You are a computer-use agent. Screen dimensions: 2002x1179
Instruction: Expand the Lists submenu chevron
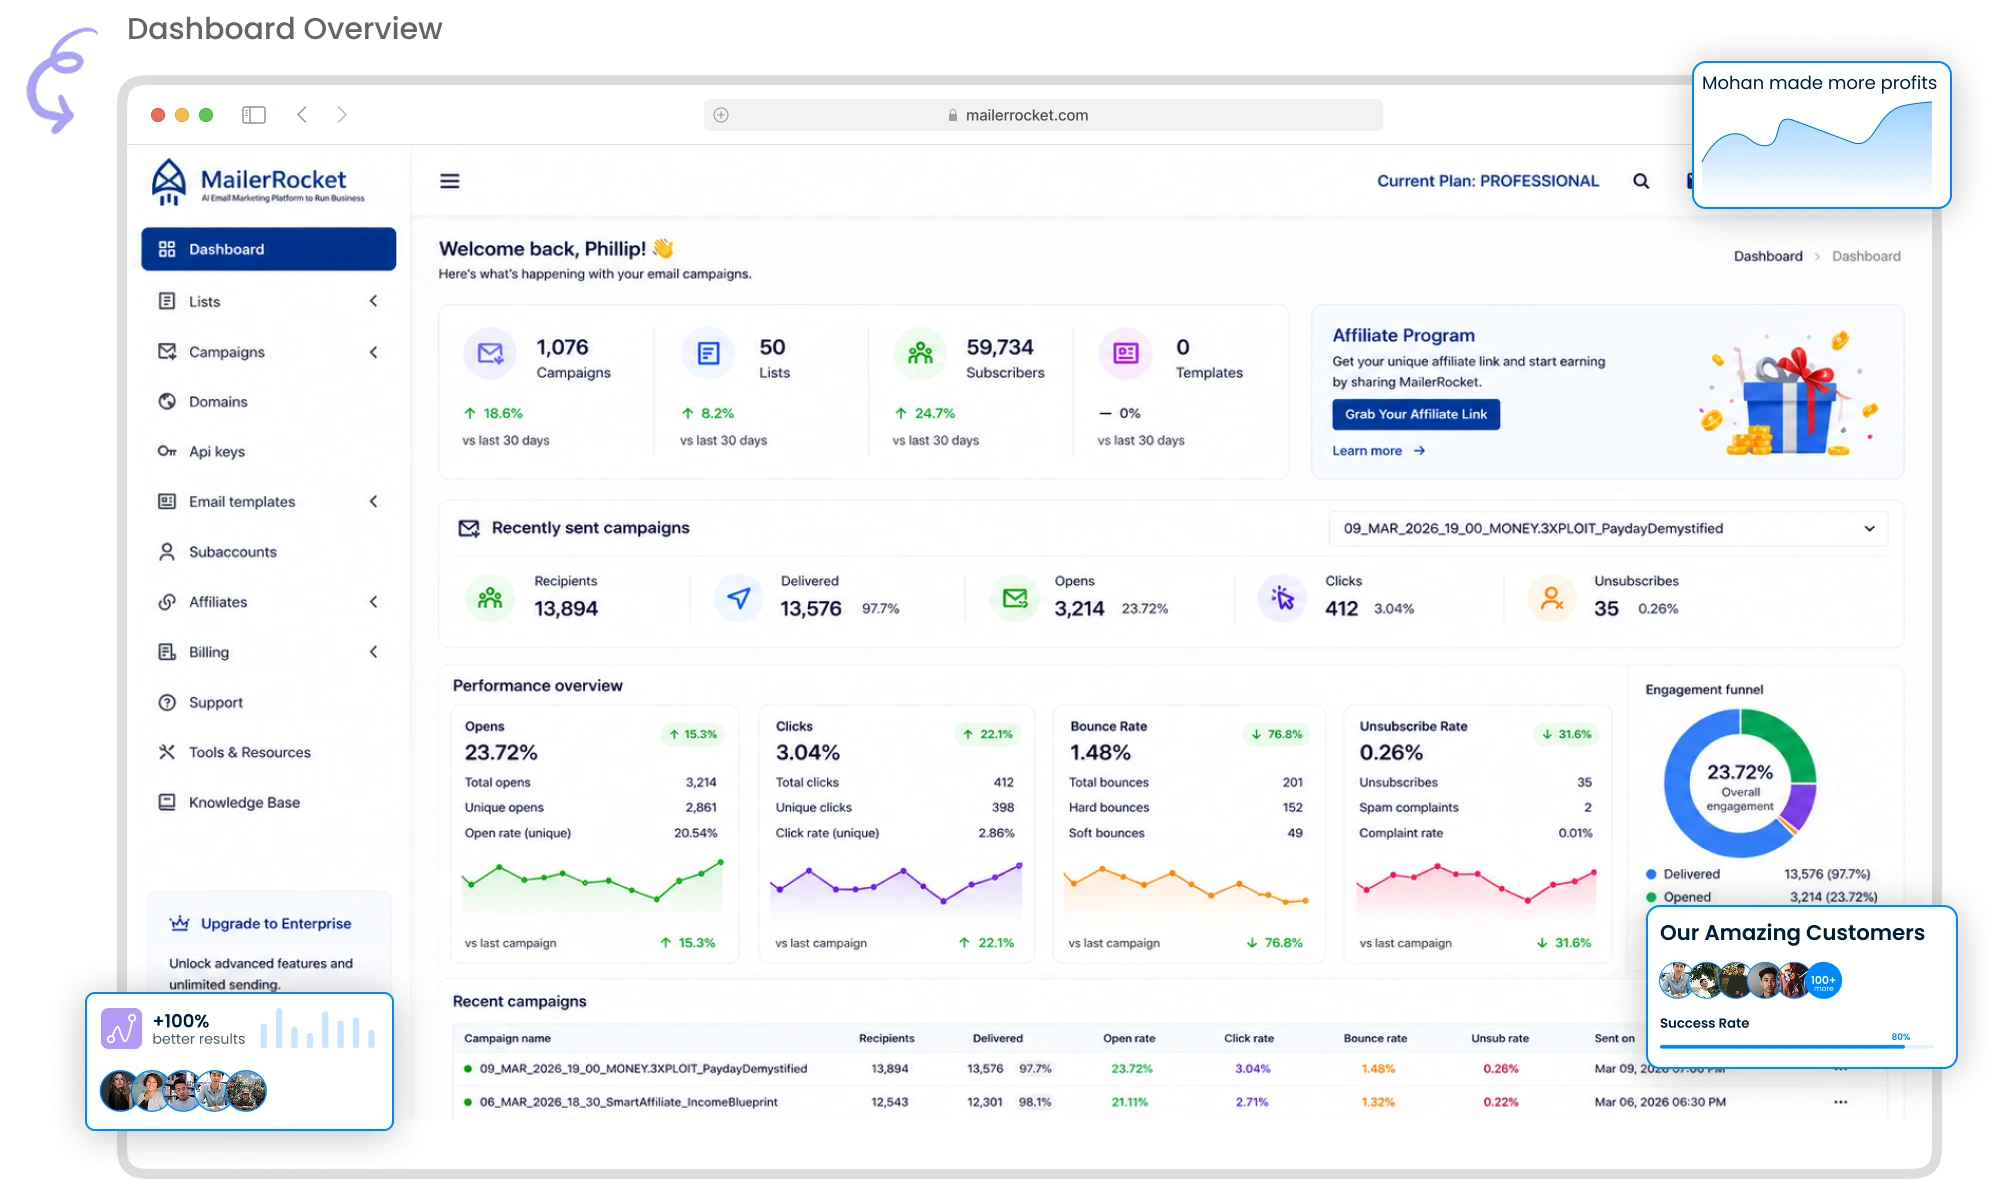374,301
